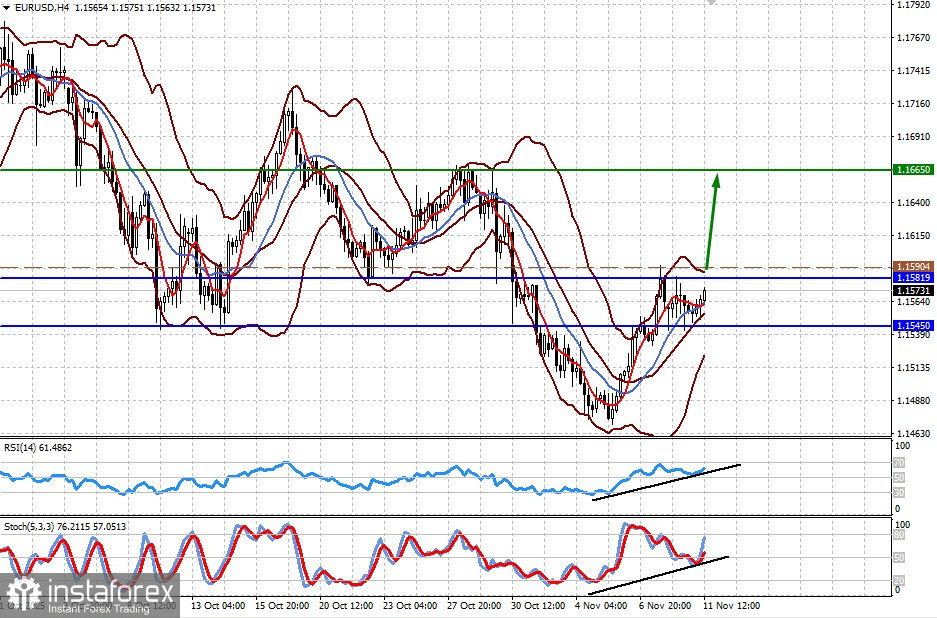Click the 11 Nov 12:00 time label
This screenshot has width=937, height=618.
point(731,605)
